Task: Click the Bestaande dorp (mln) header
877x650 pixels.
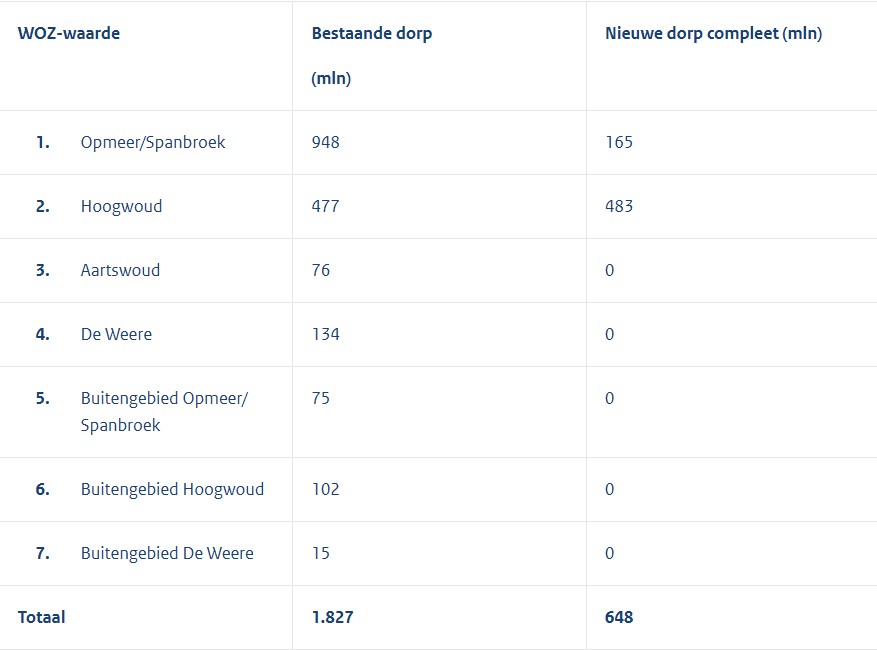Action: pos(371,55)
